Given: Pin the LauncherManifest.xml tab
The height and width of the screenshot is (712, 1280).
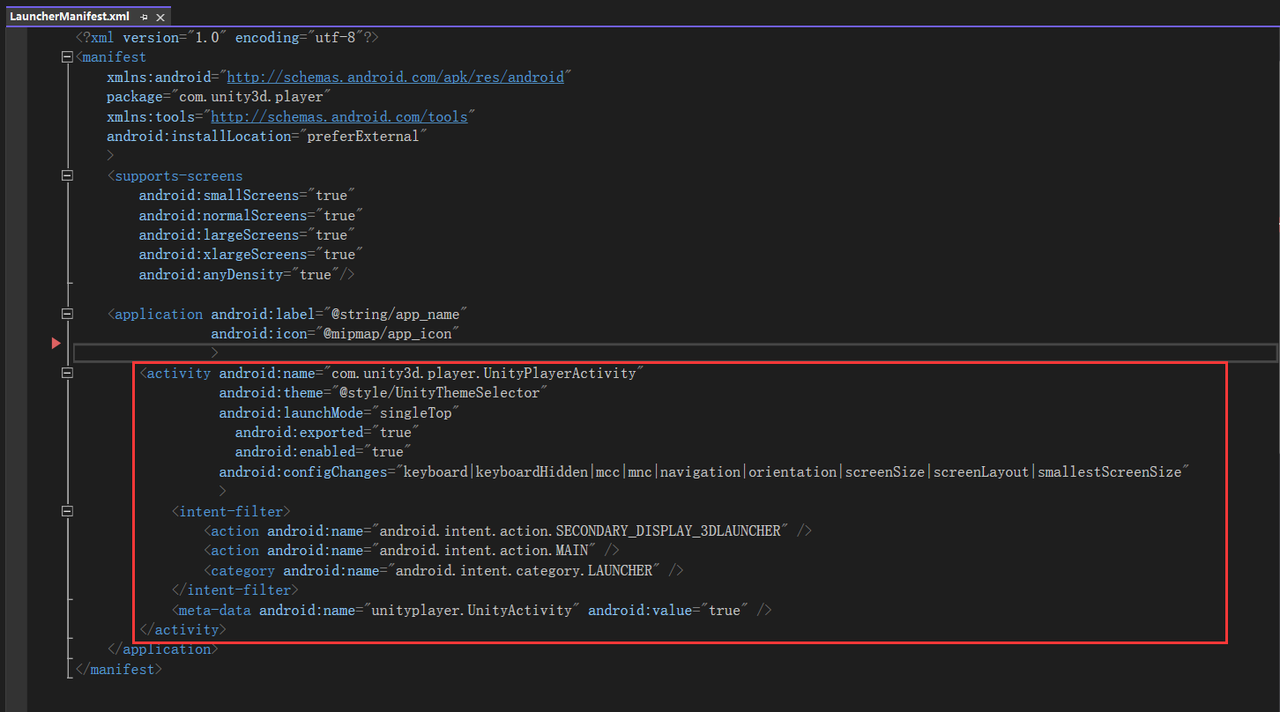Looking at the screenshot, I should 144,17.
